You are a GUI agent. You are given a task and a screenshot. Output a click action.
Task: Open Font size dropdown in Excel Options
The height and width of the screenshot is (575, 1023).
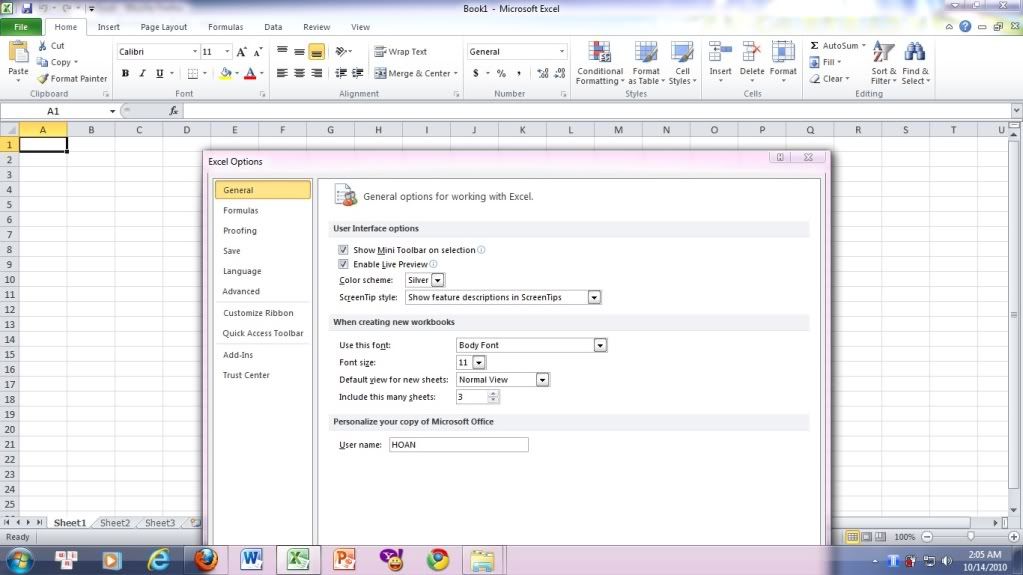(x=479, y=363)
